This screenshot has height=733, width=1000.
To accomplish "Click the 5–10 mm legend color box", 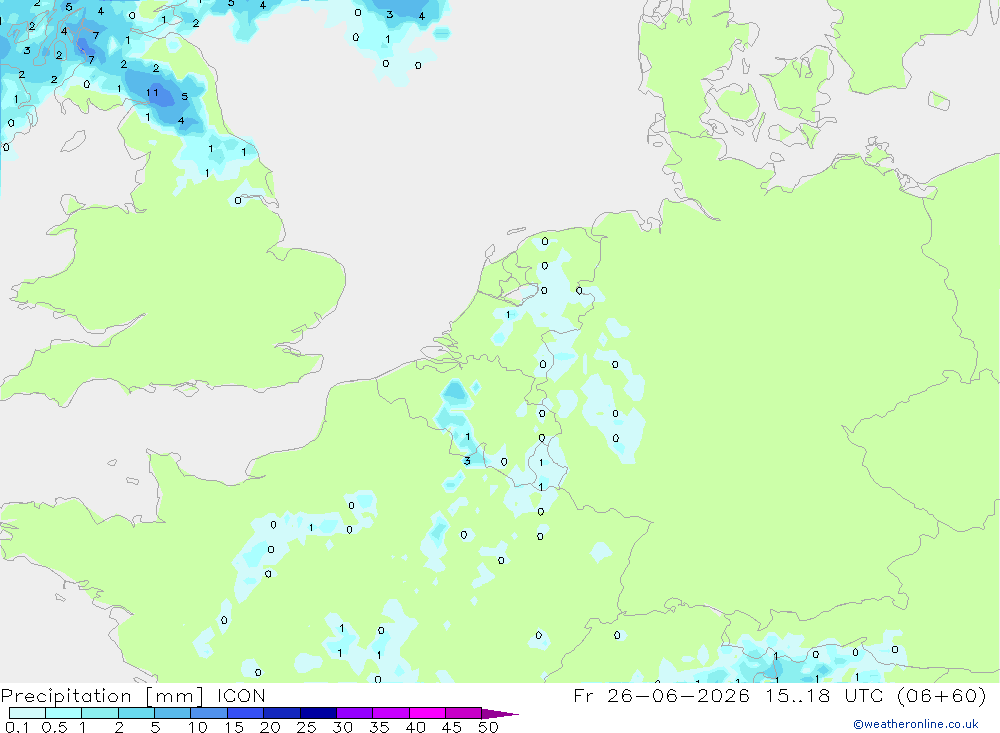I will pos(173,713).
